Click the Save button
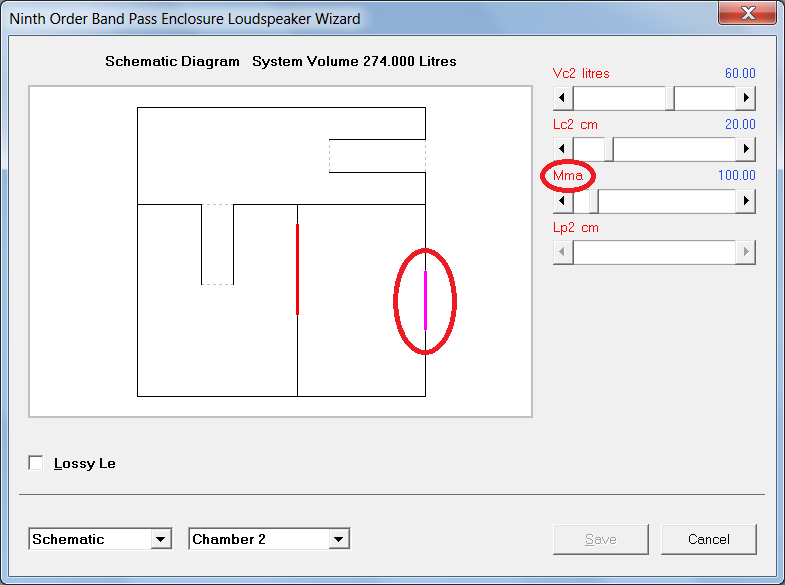Screen dimensions: 785x585 (x=601, y=539)
